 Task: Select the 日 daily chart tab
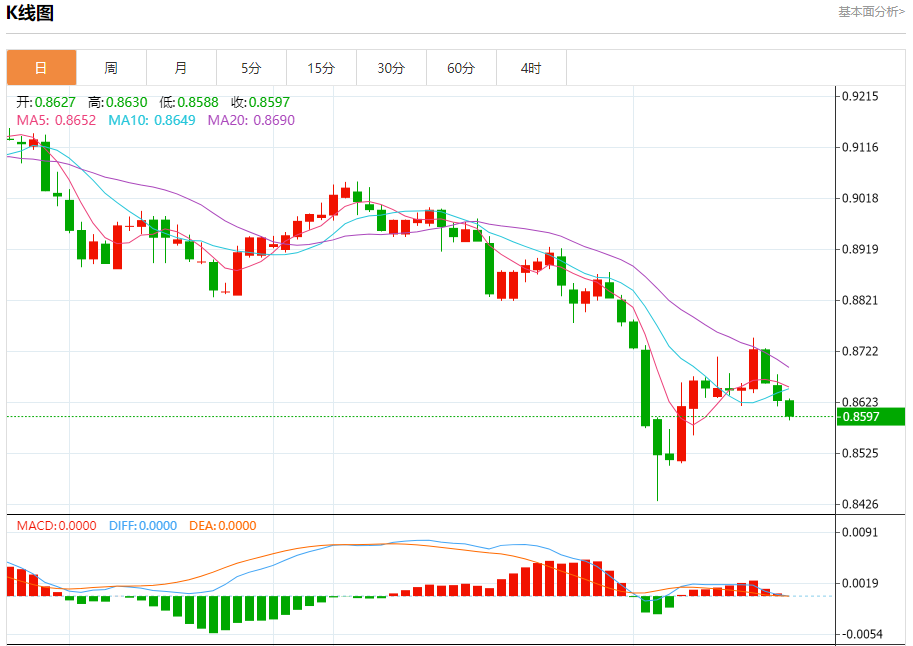[41, 68]
